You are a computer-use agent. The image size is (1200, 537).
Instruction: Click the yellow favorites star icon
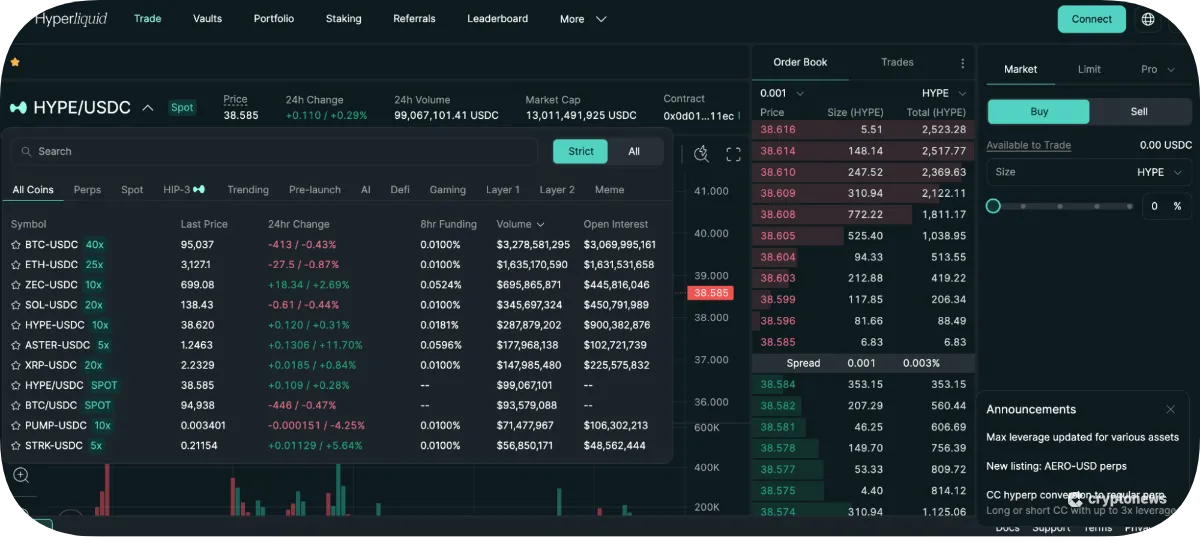[15, 62]
